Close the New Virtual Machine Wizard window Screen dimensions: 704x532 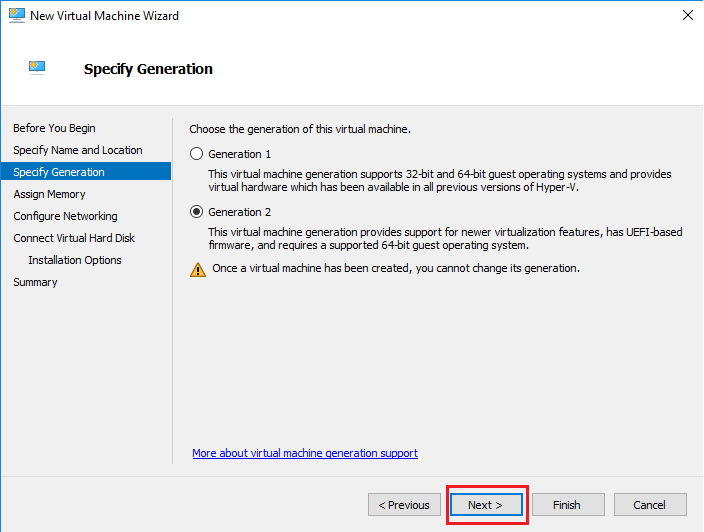pos(687,16)
